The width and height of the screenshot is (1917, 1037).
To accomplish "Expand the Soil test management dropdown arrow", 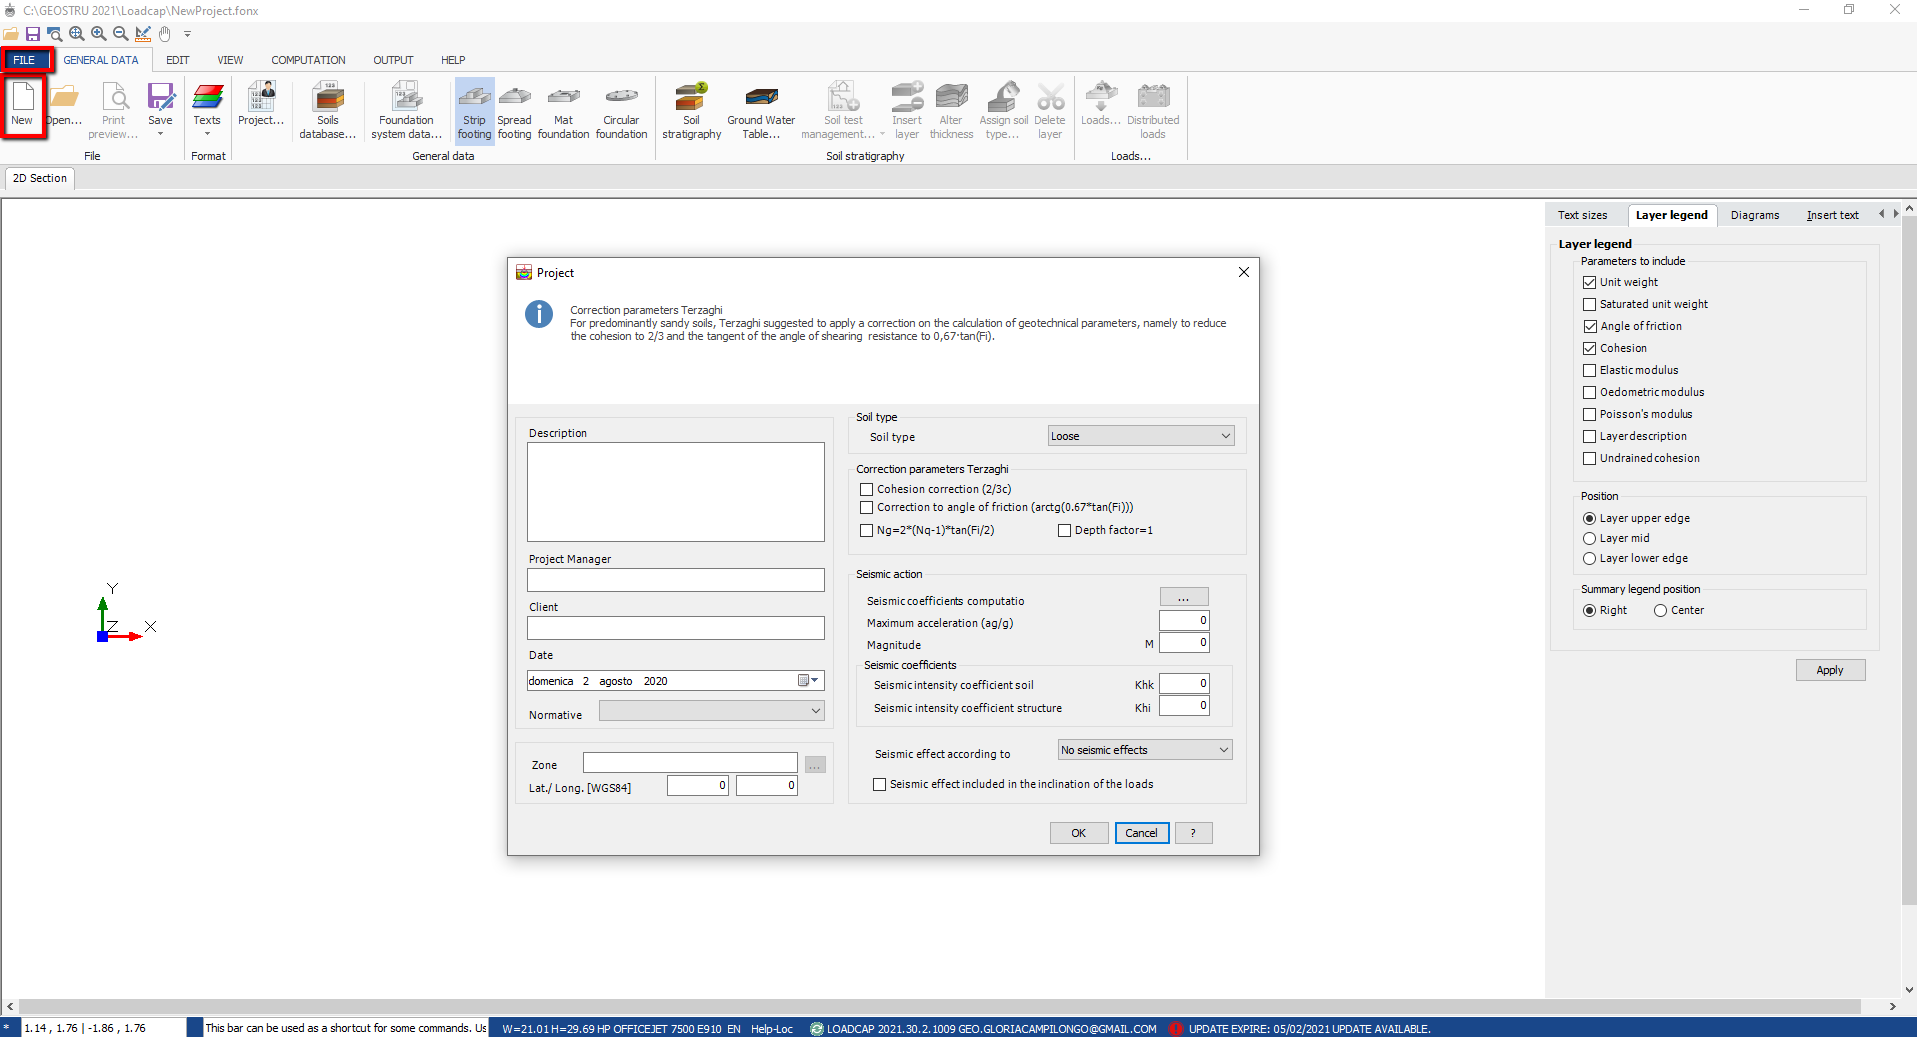I will pyautogui.click(x=881, y=135).
